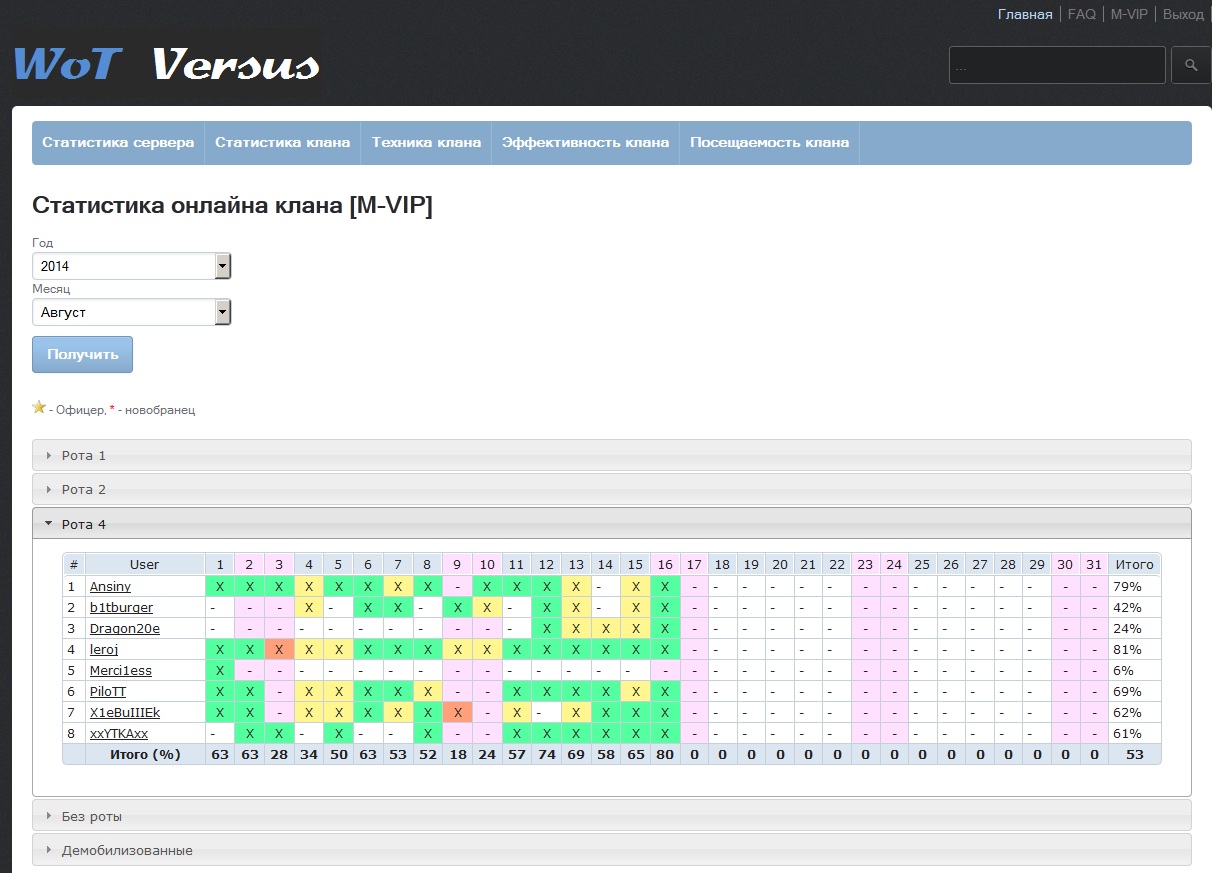This screenshot has width=1213, height=873.
Task: Open the Год year dropdown
Action: [x=132, y=266]
